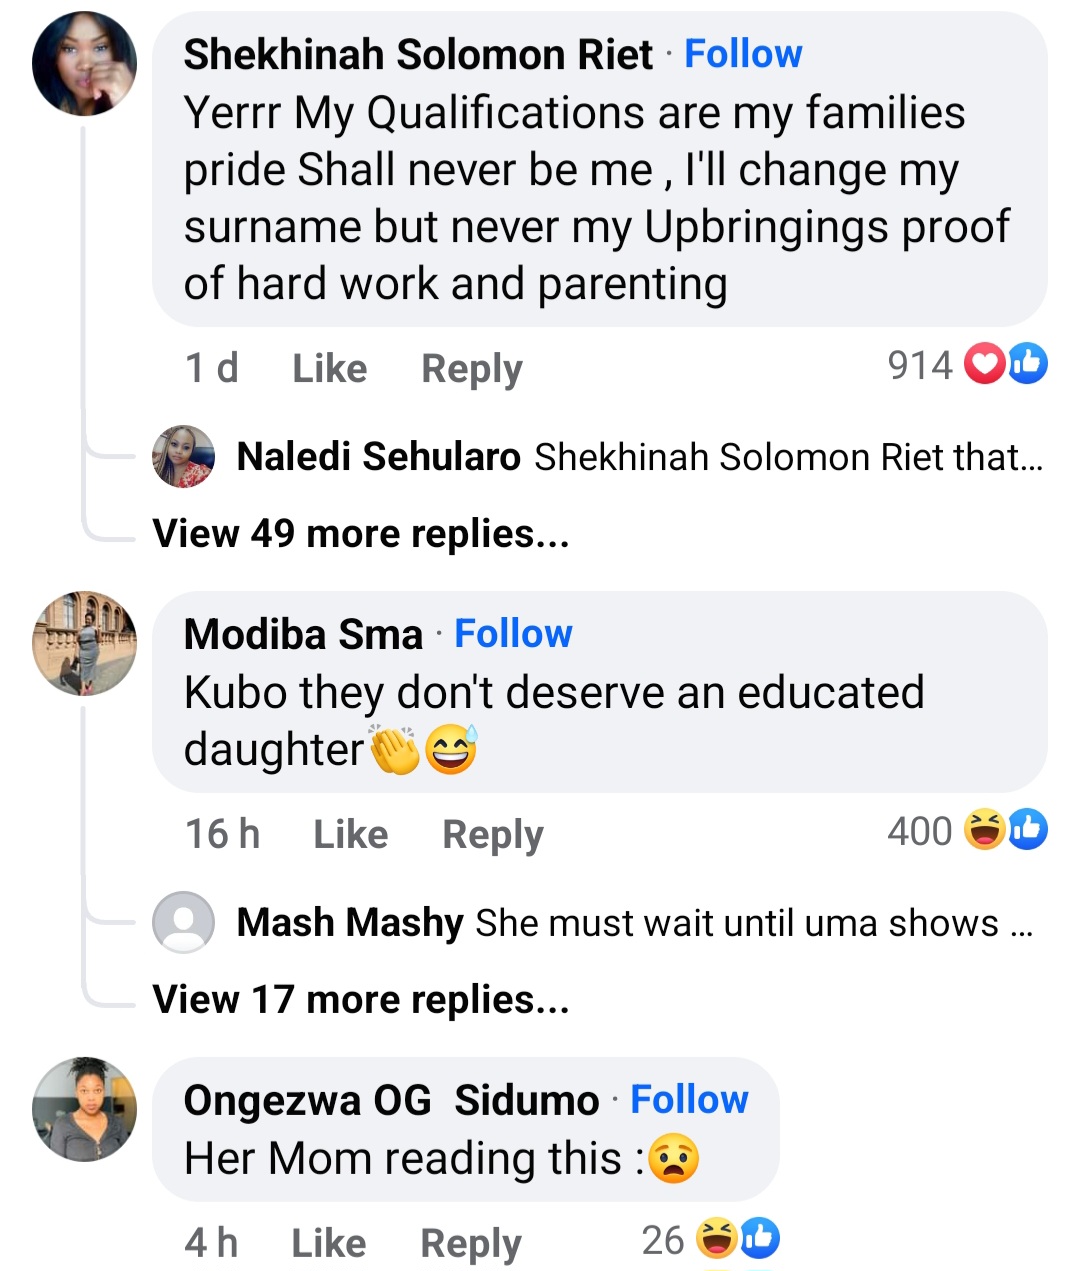Click the thumbs-up reaction beside the 914 count
1080x1271 pixels.
point(1027,364)
